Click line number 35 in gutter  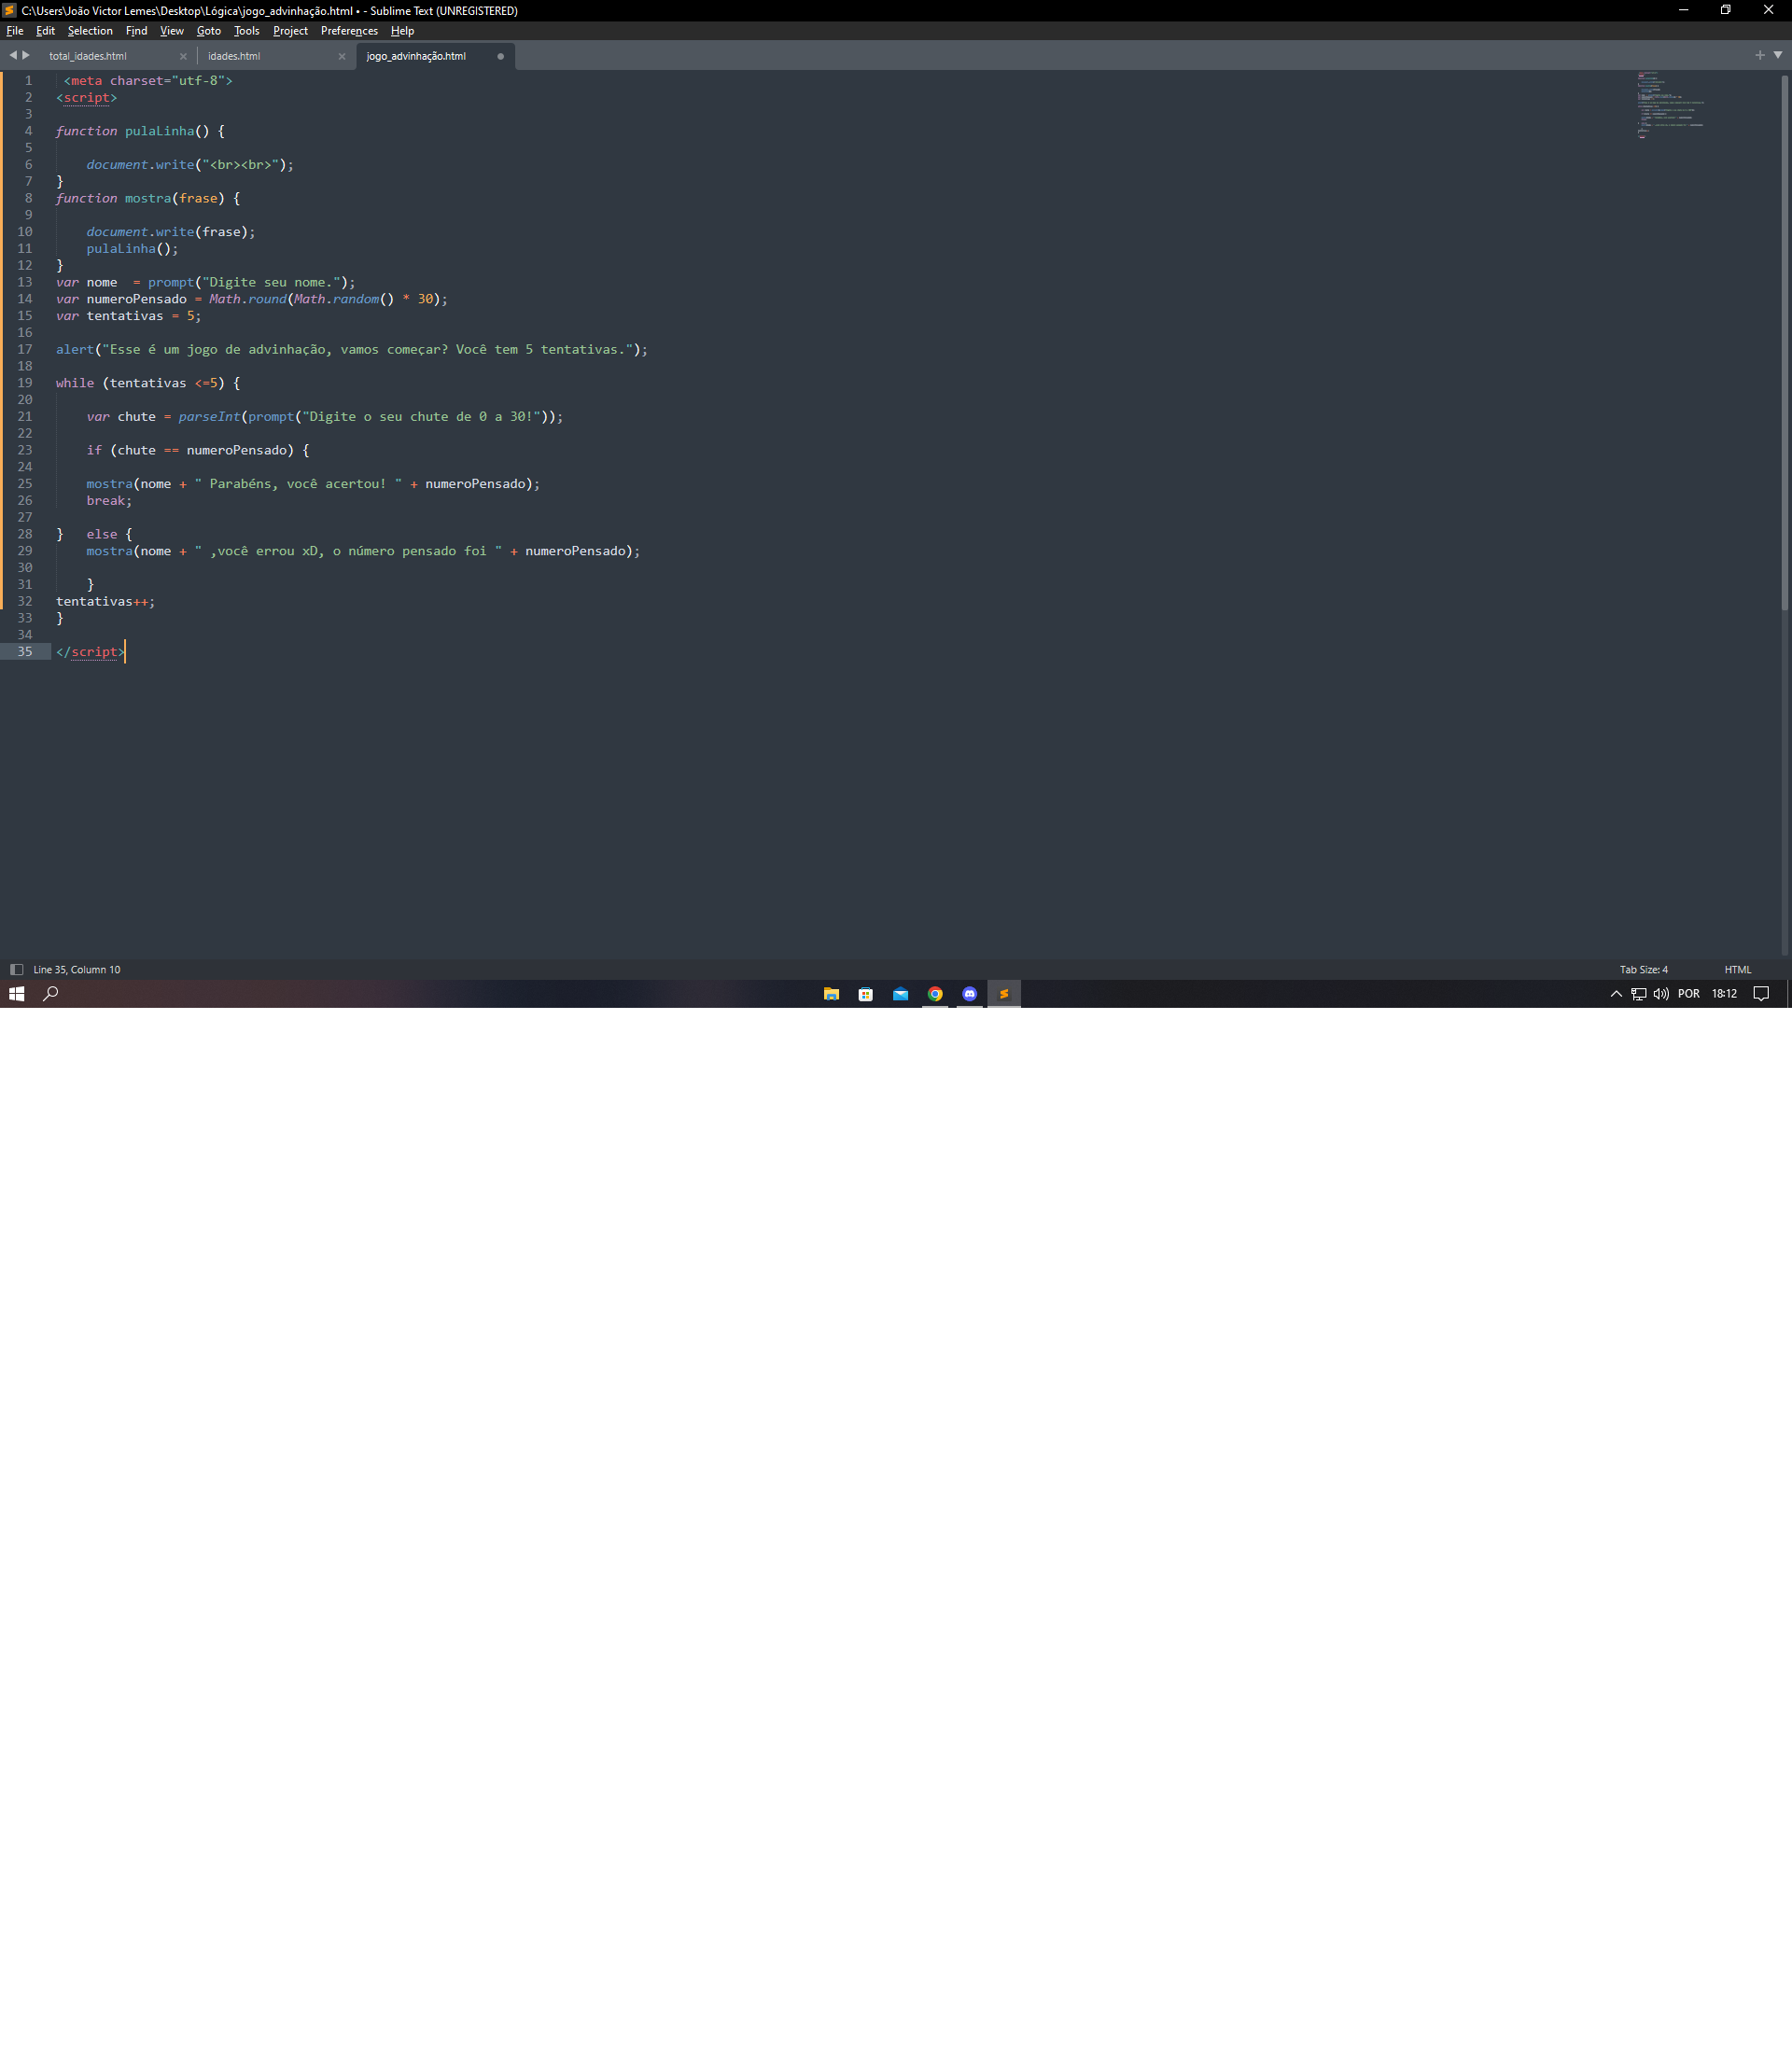(x=25, y=651)
